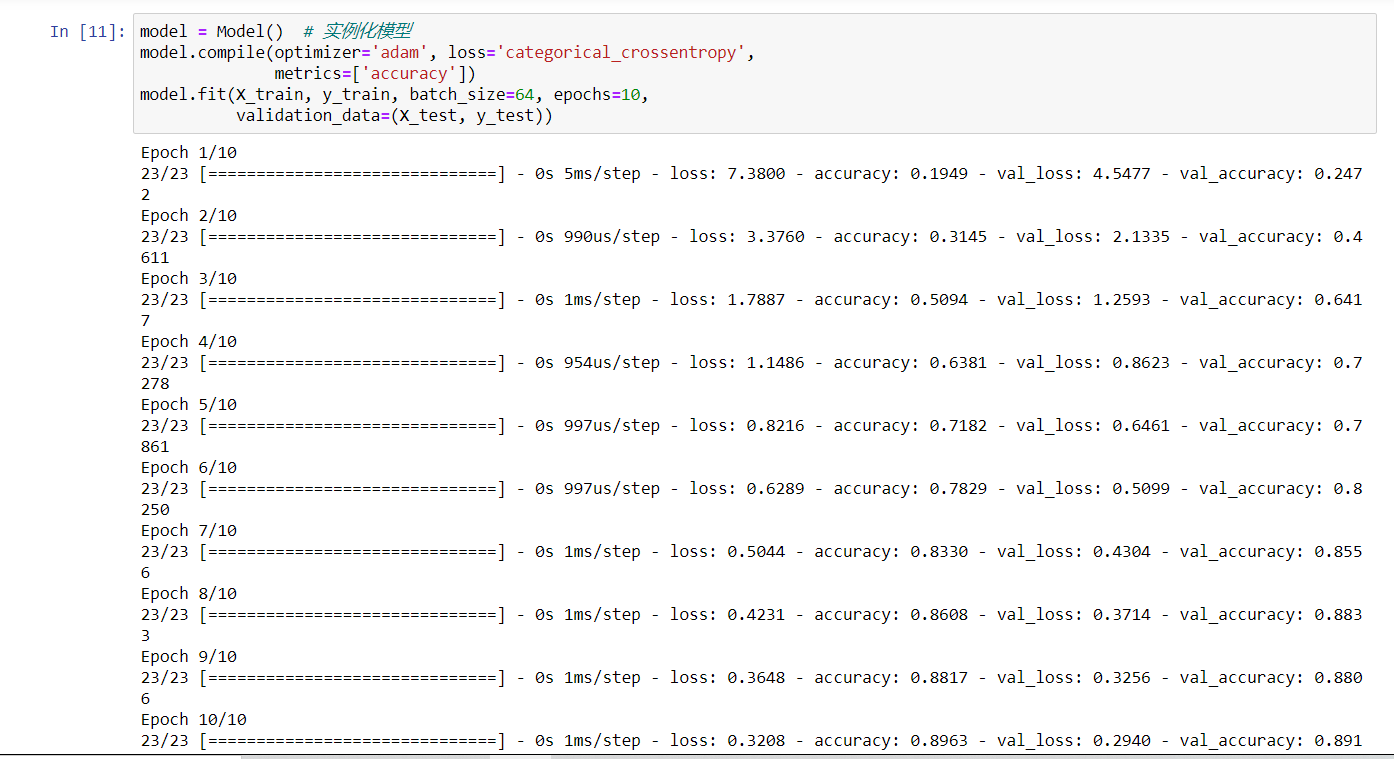The image size is (1394, 759).
Task: Click the 'Epoch 9/10' output line
Action: [189, 657]
